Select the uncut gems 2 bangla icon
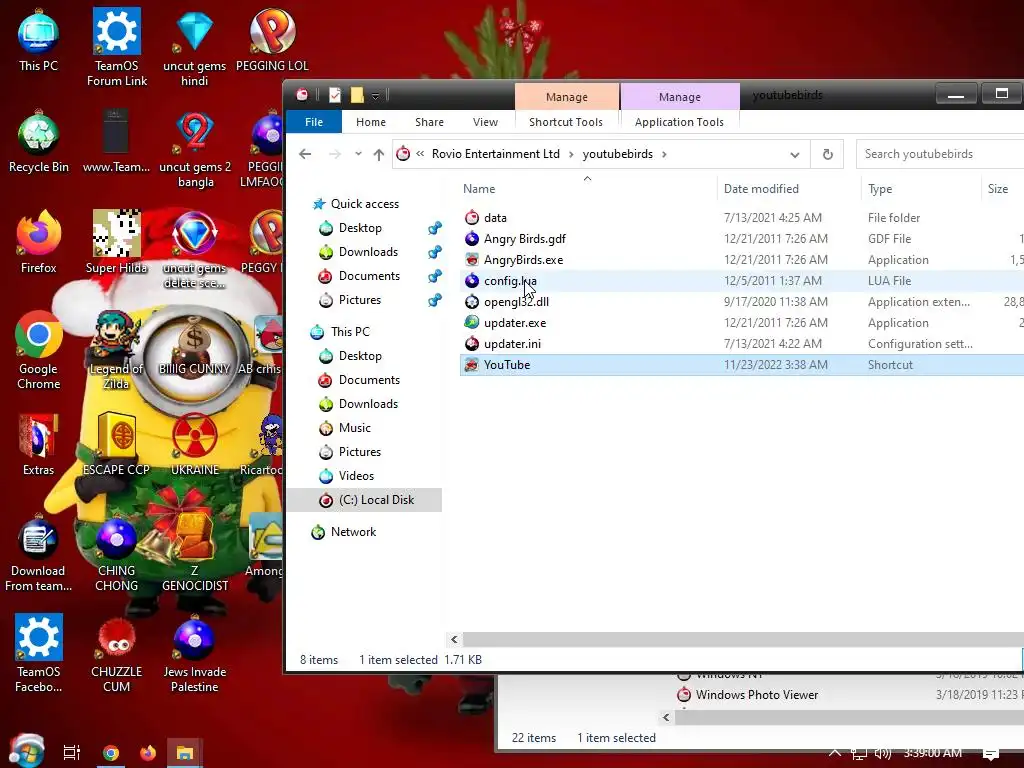Image resolution: width=1024 pixels, height=768 pixels. point(195,149)
